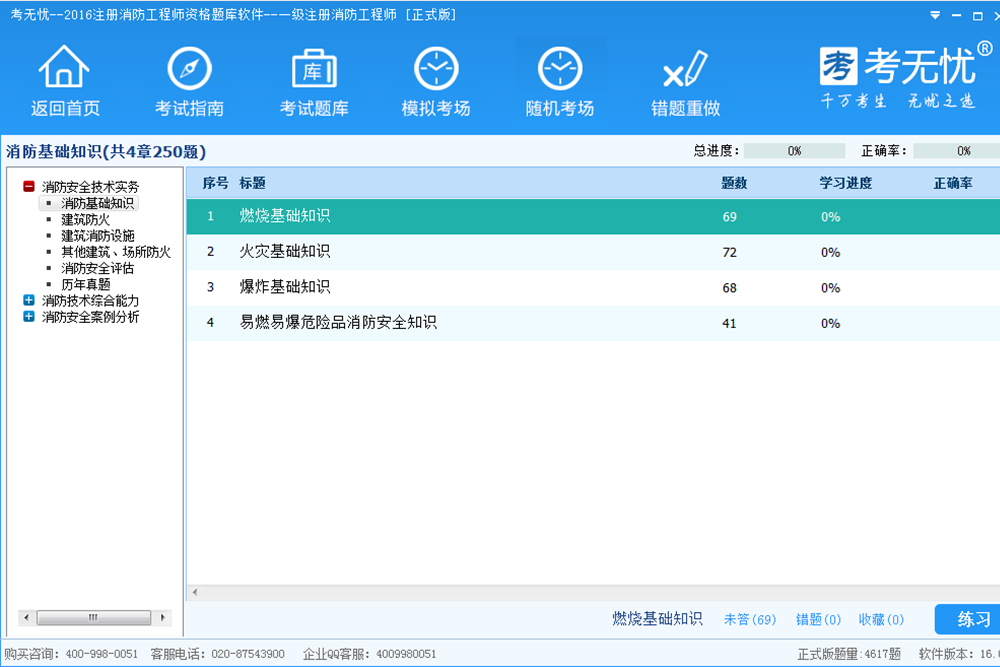Select chapter row 易燃易爆危险品消防安全知识
1000x667 pixels.
(x=593, y=323)
